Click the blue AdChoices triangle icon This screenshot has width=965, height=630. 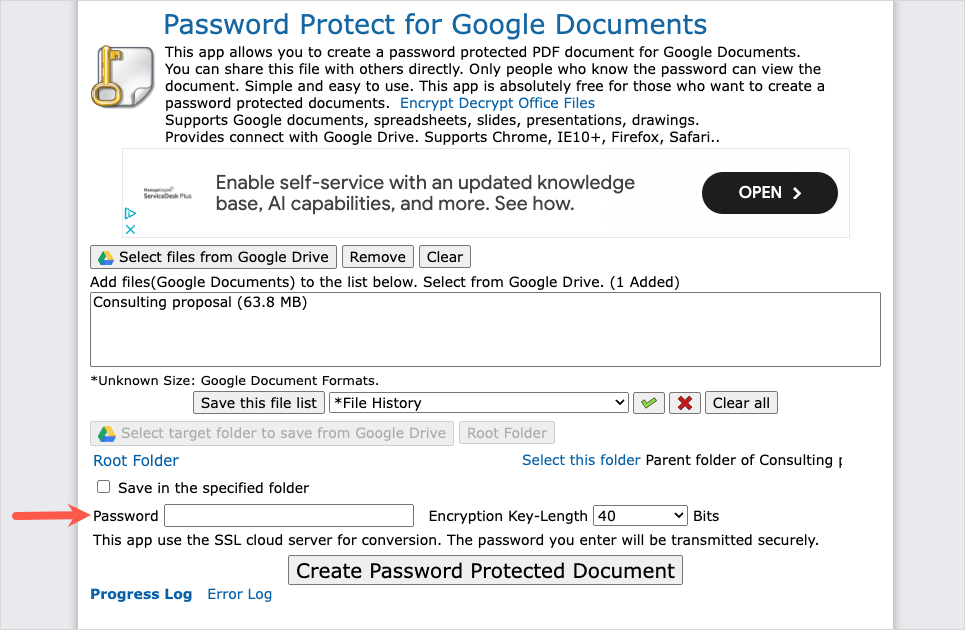click(130, 213)
